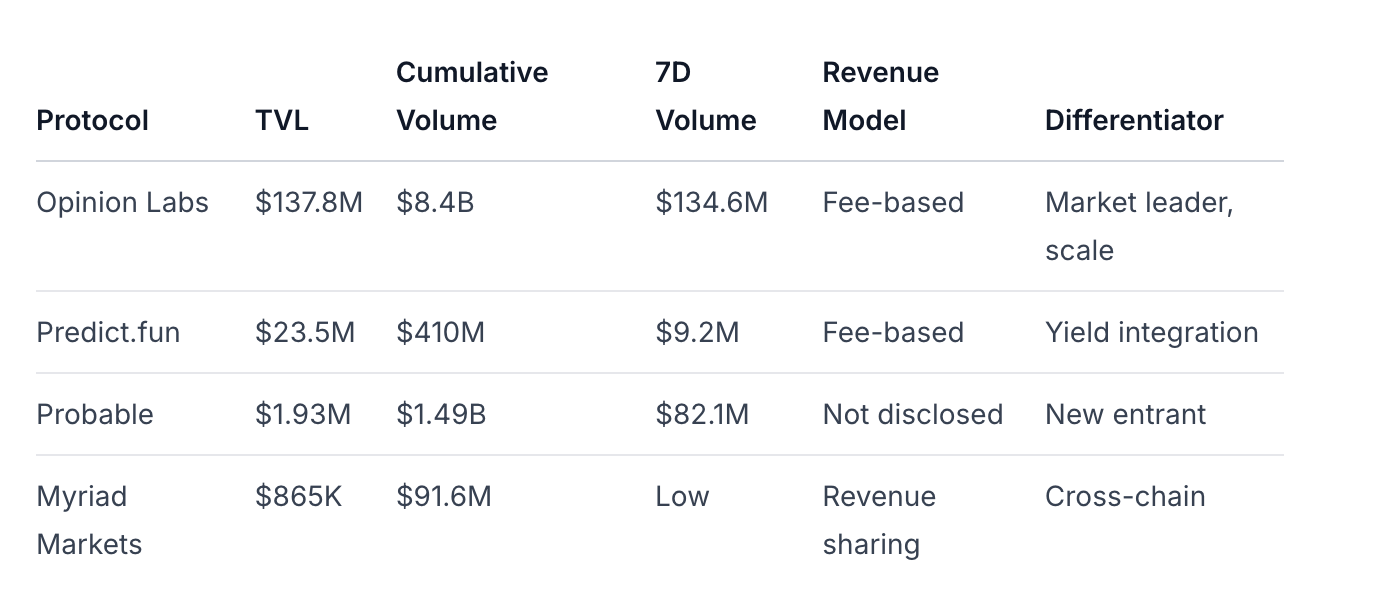Click the Cumulative Volume column header

tap(472, 97)
